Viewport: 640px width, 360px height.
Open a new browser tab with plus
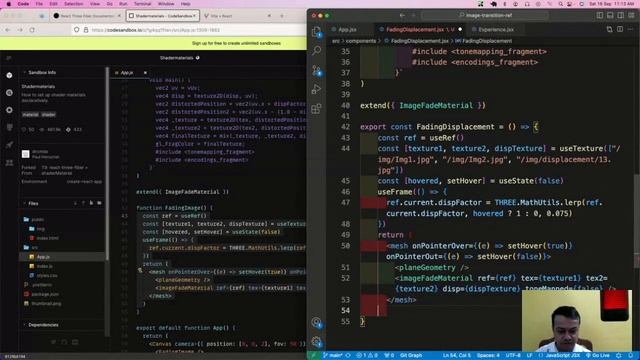[x=282, y=16]
